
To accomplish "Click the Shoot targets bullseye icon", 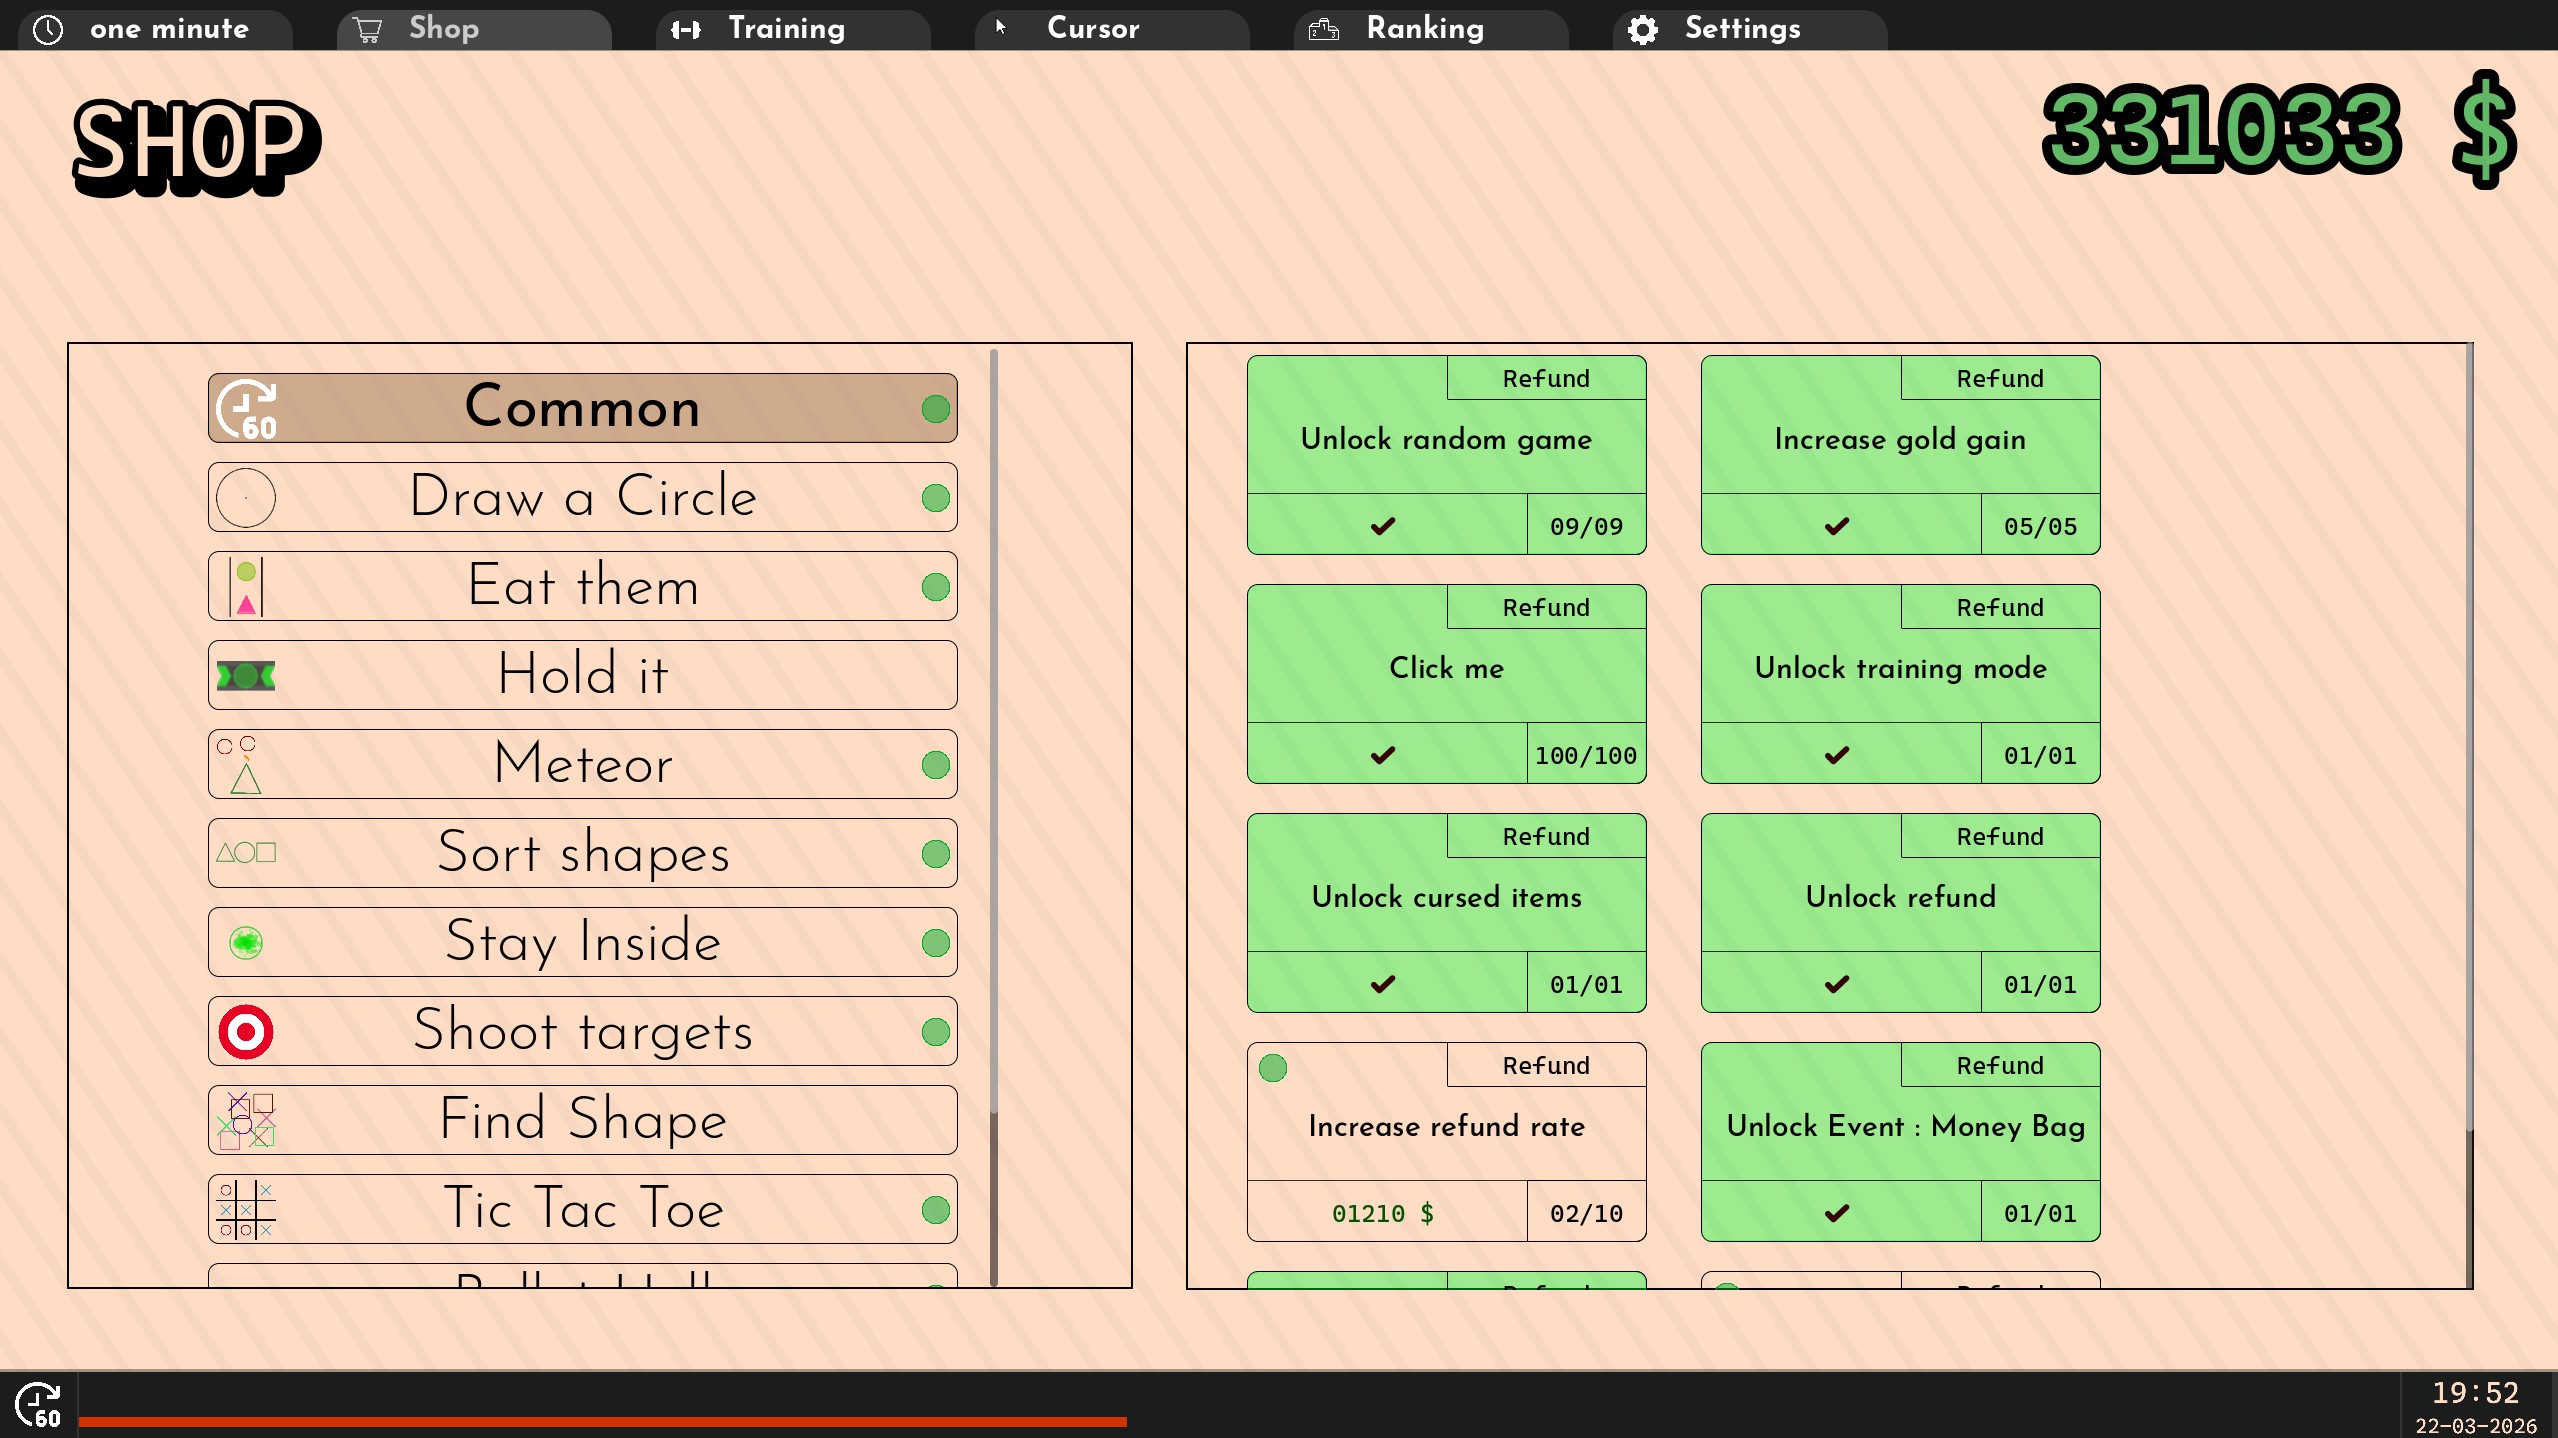I will (246, 1031).
